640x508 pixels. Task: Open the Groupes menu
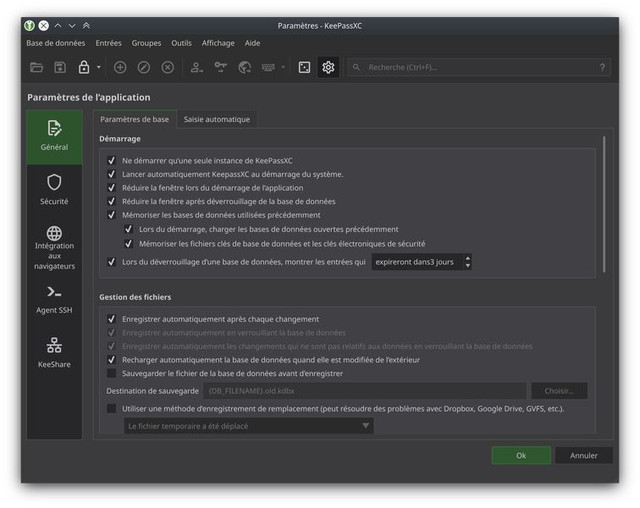[146, 43]
